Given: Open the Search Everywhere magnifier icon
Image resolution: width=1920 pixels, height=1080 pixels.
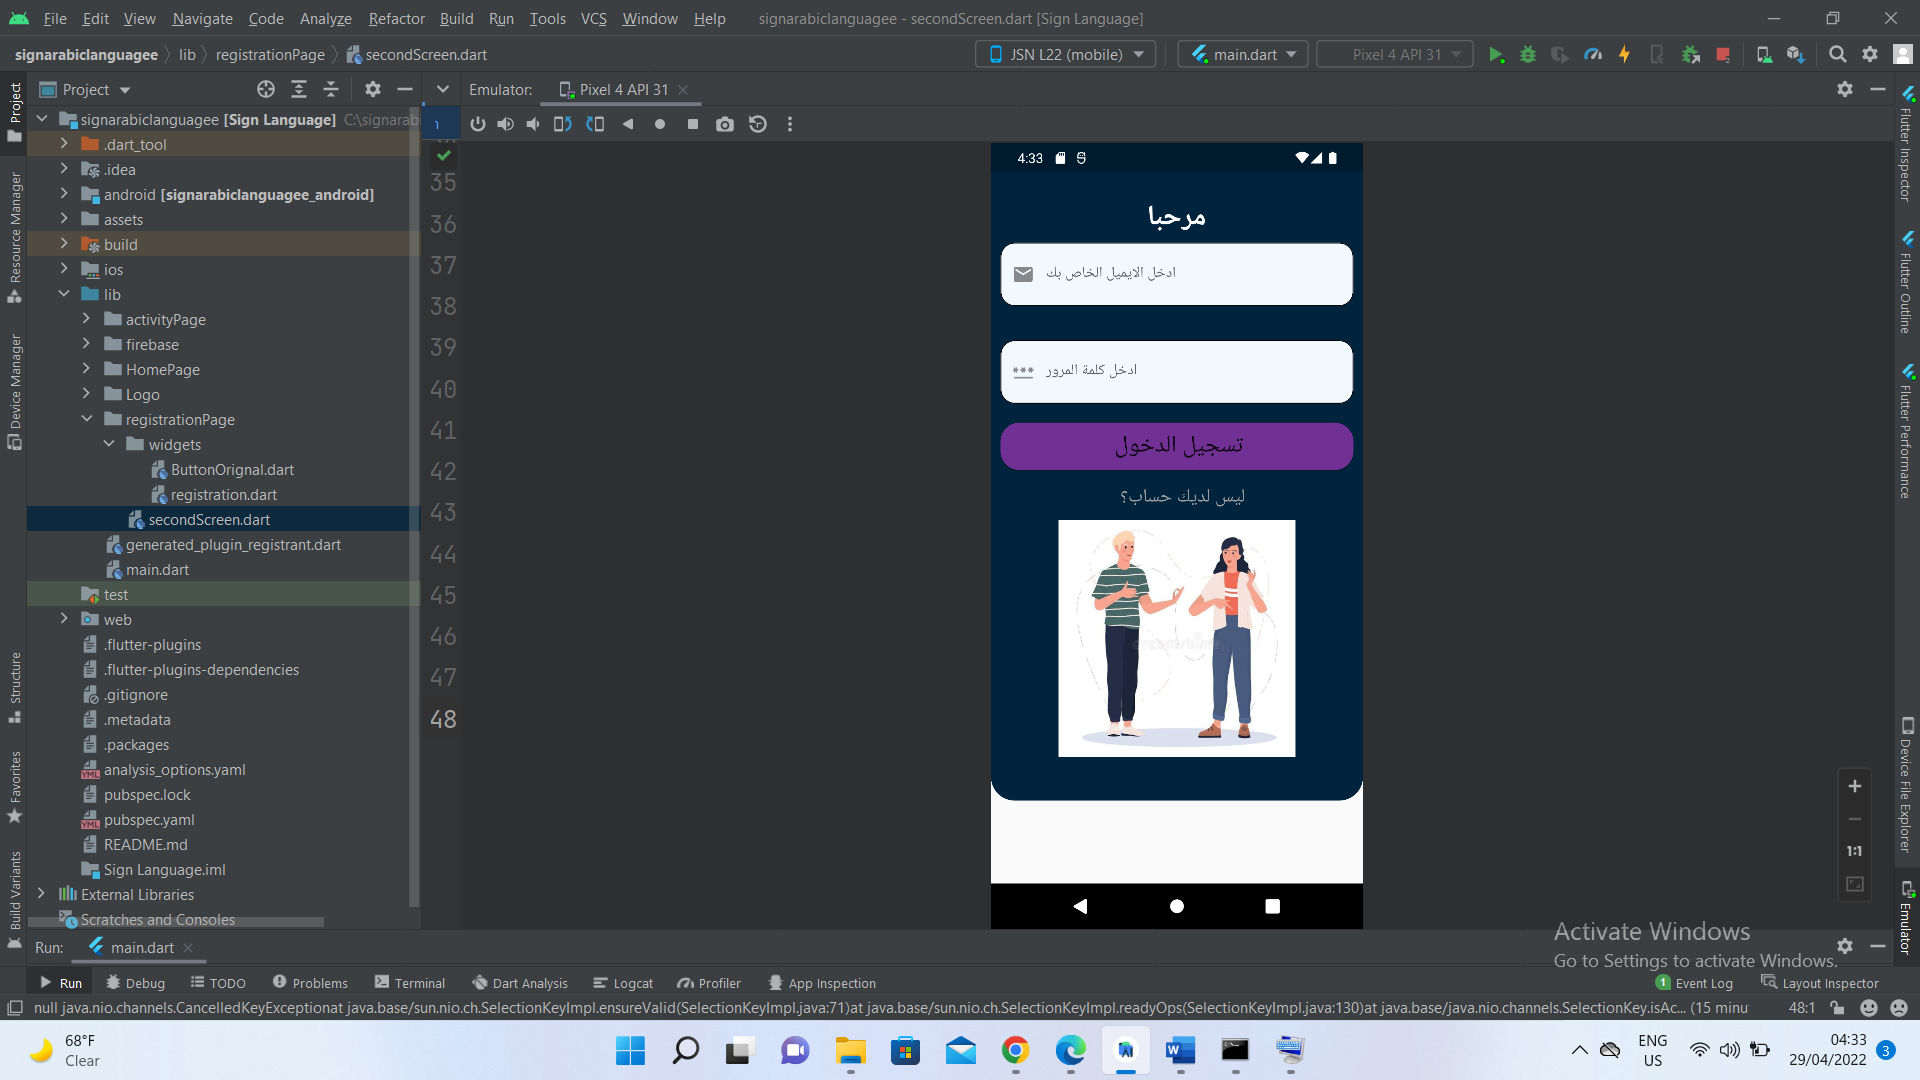Looking at the screenshot, I should (x=1837, y=55).
